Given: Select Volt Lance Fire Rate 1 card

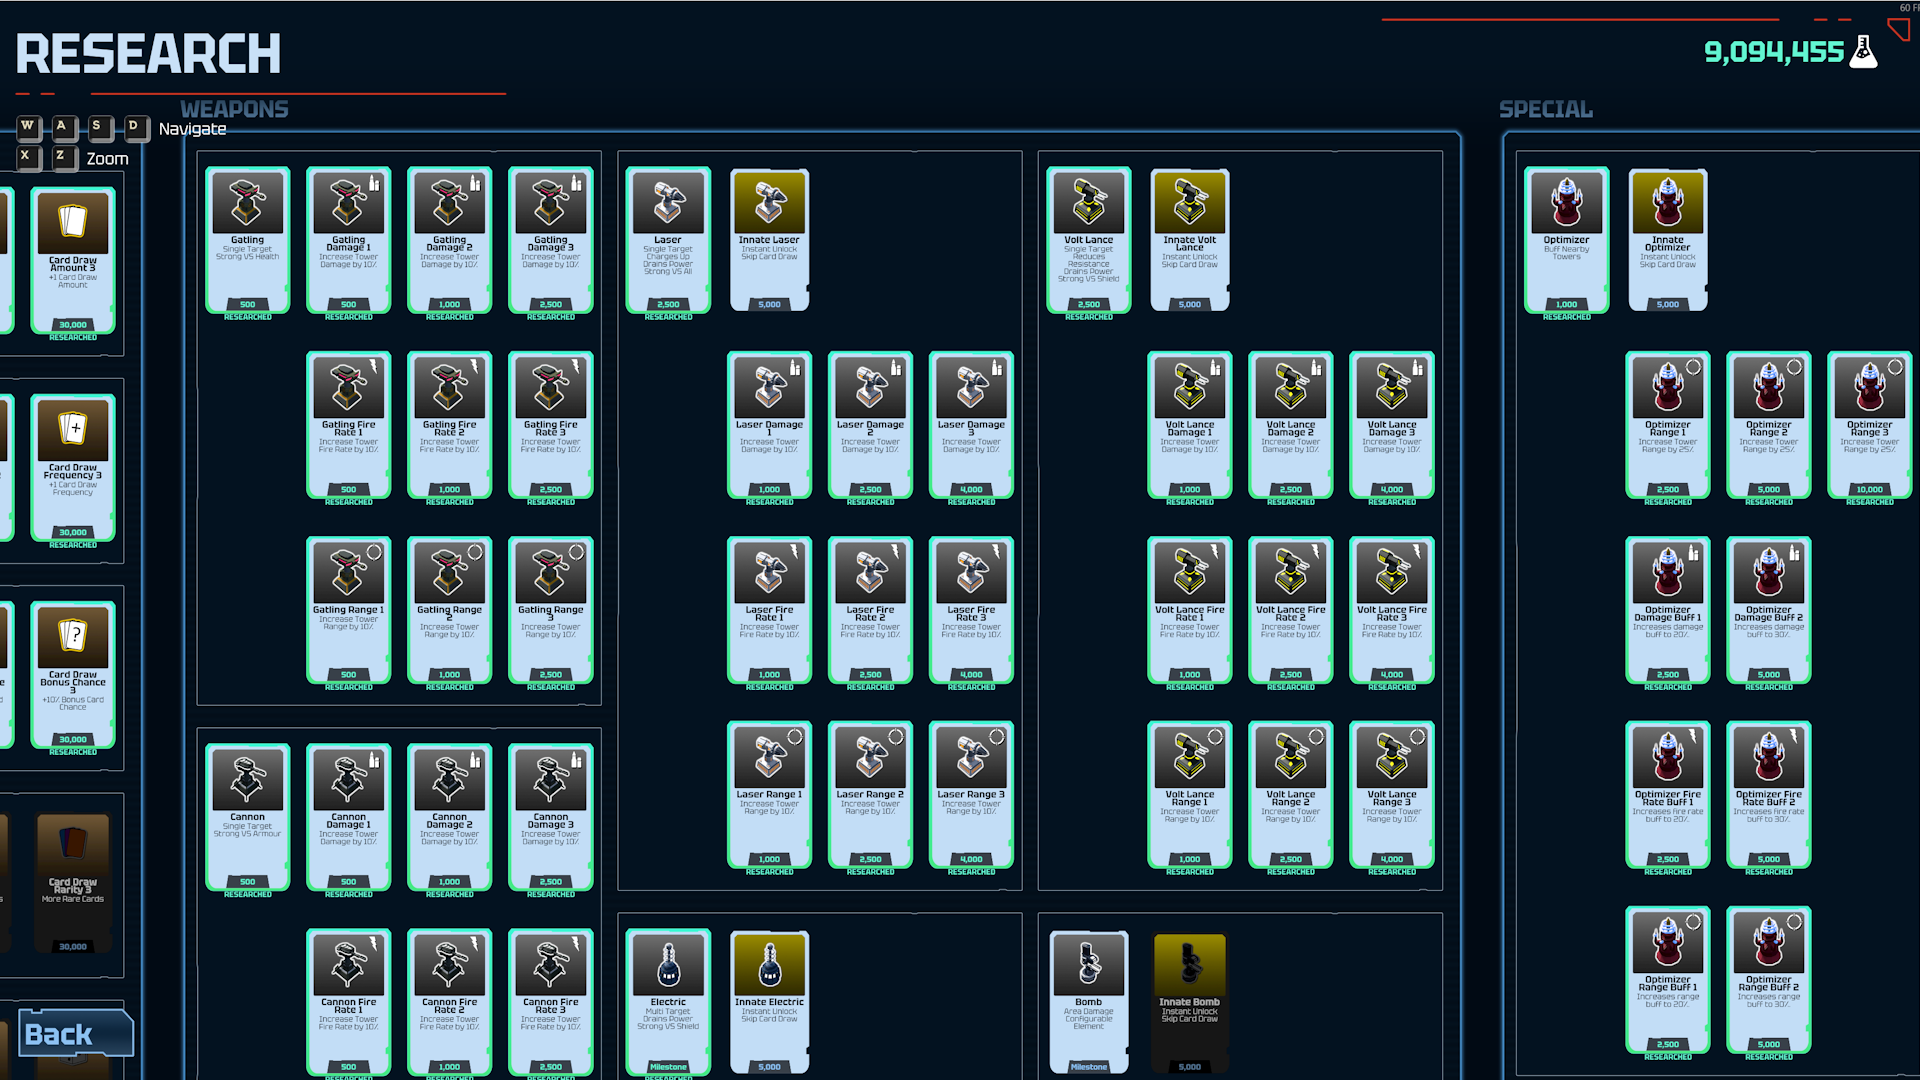Looking at the screenshot, I should [1189, 610].
